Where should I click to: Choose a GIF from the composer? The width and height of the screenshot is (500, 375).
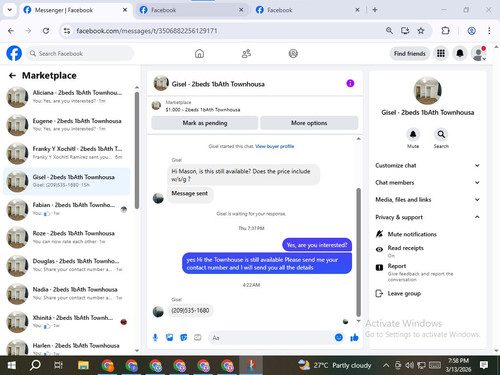[198, 338]
